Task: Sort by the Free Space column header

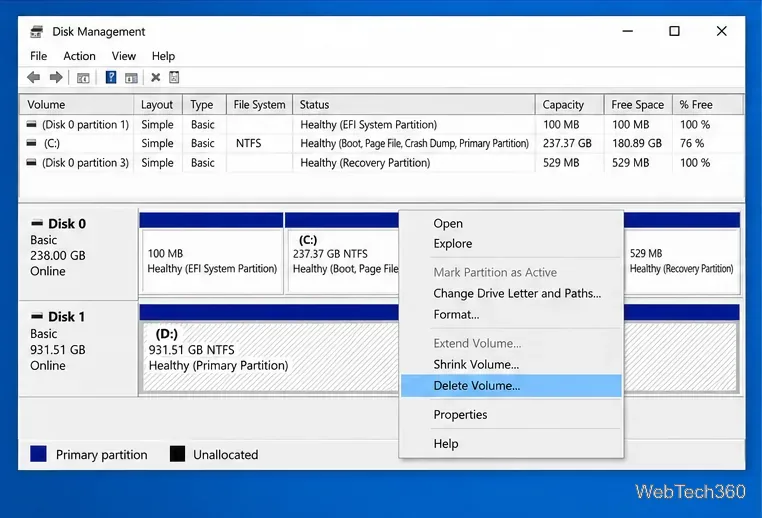Action: tap(638, 104)
